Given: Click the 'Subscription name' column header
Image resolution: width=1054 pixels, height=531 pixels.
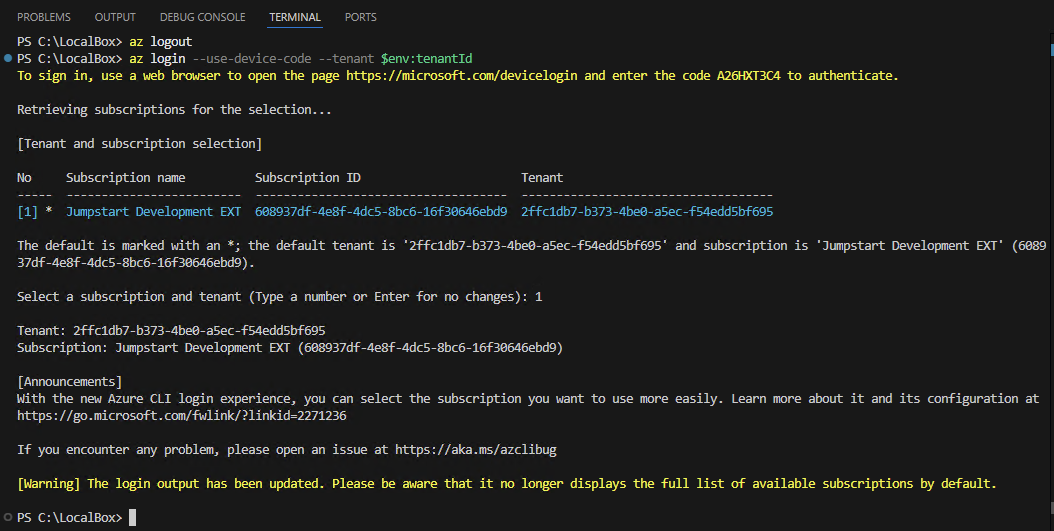Looking at the screenshot, I should click(x=126, y=177).
